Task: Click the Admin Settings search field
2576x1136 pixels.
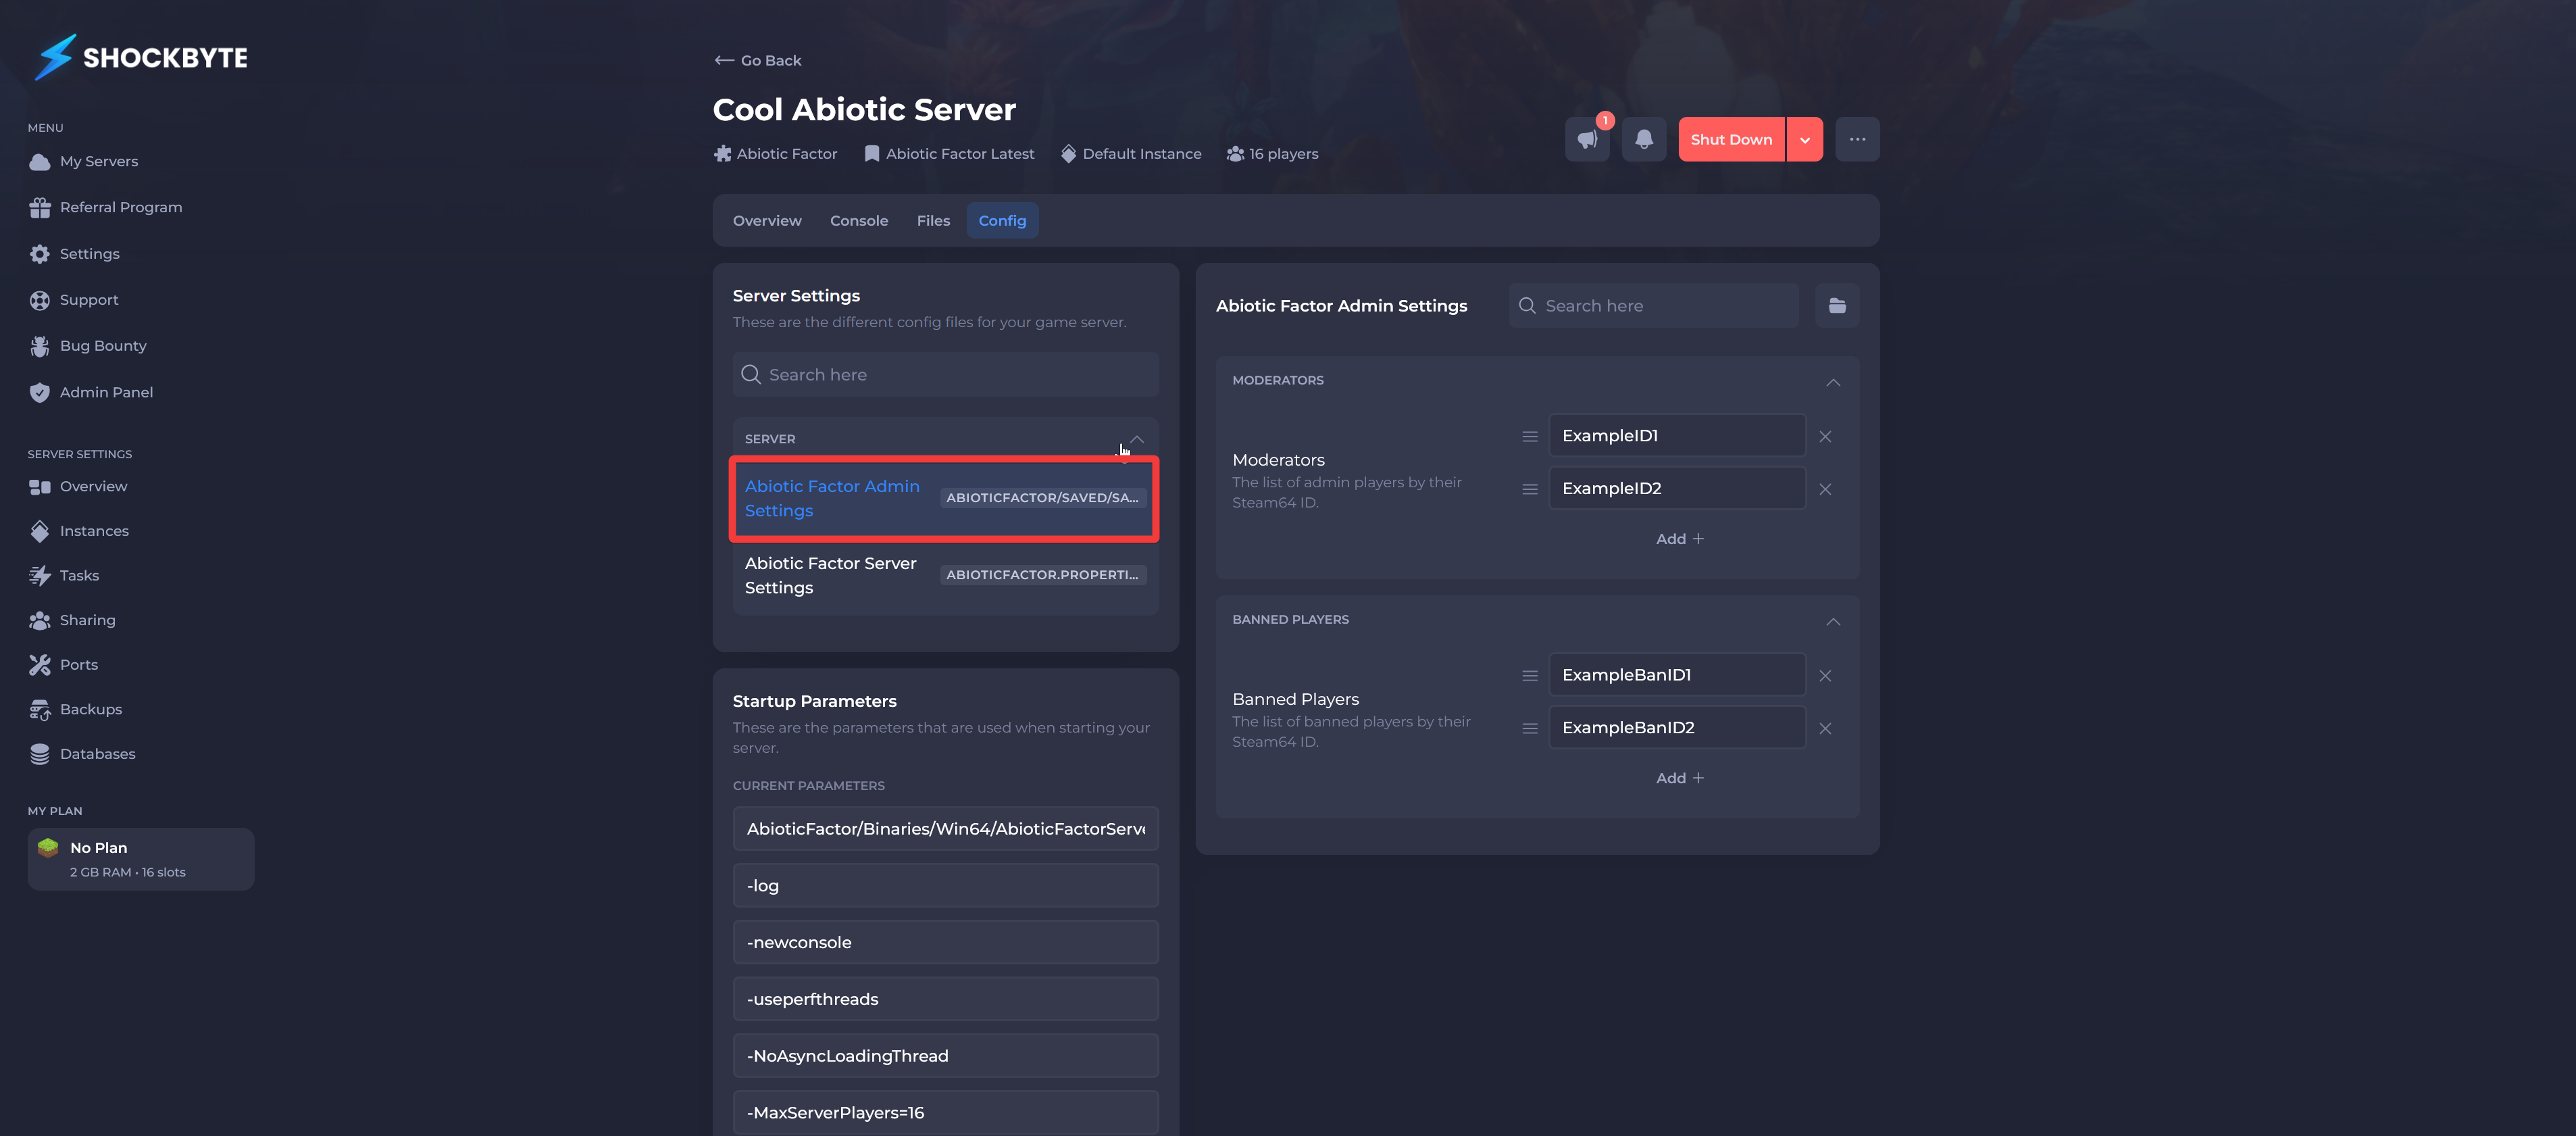Action: (1653, 305)
